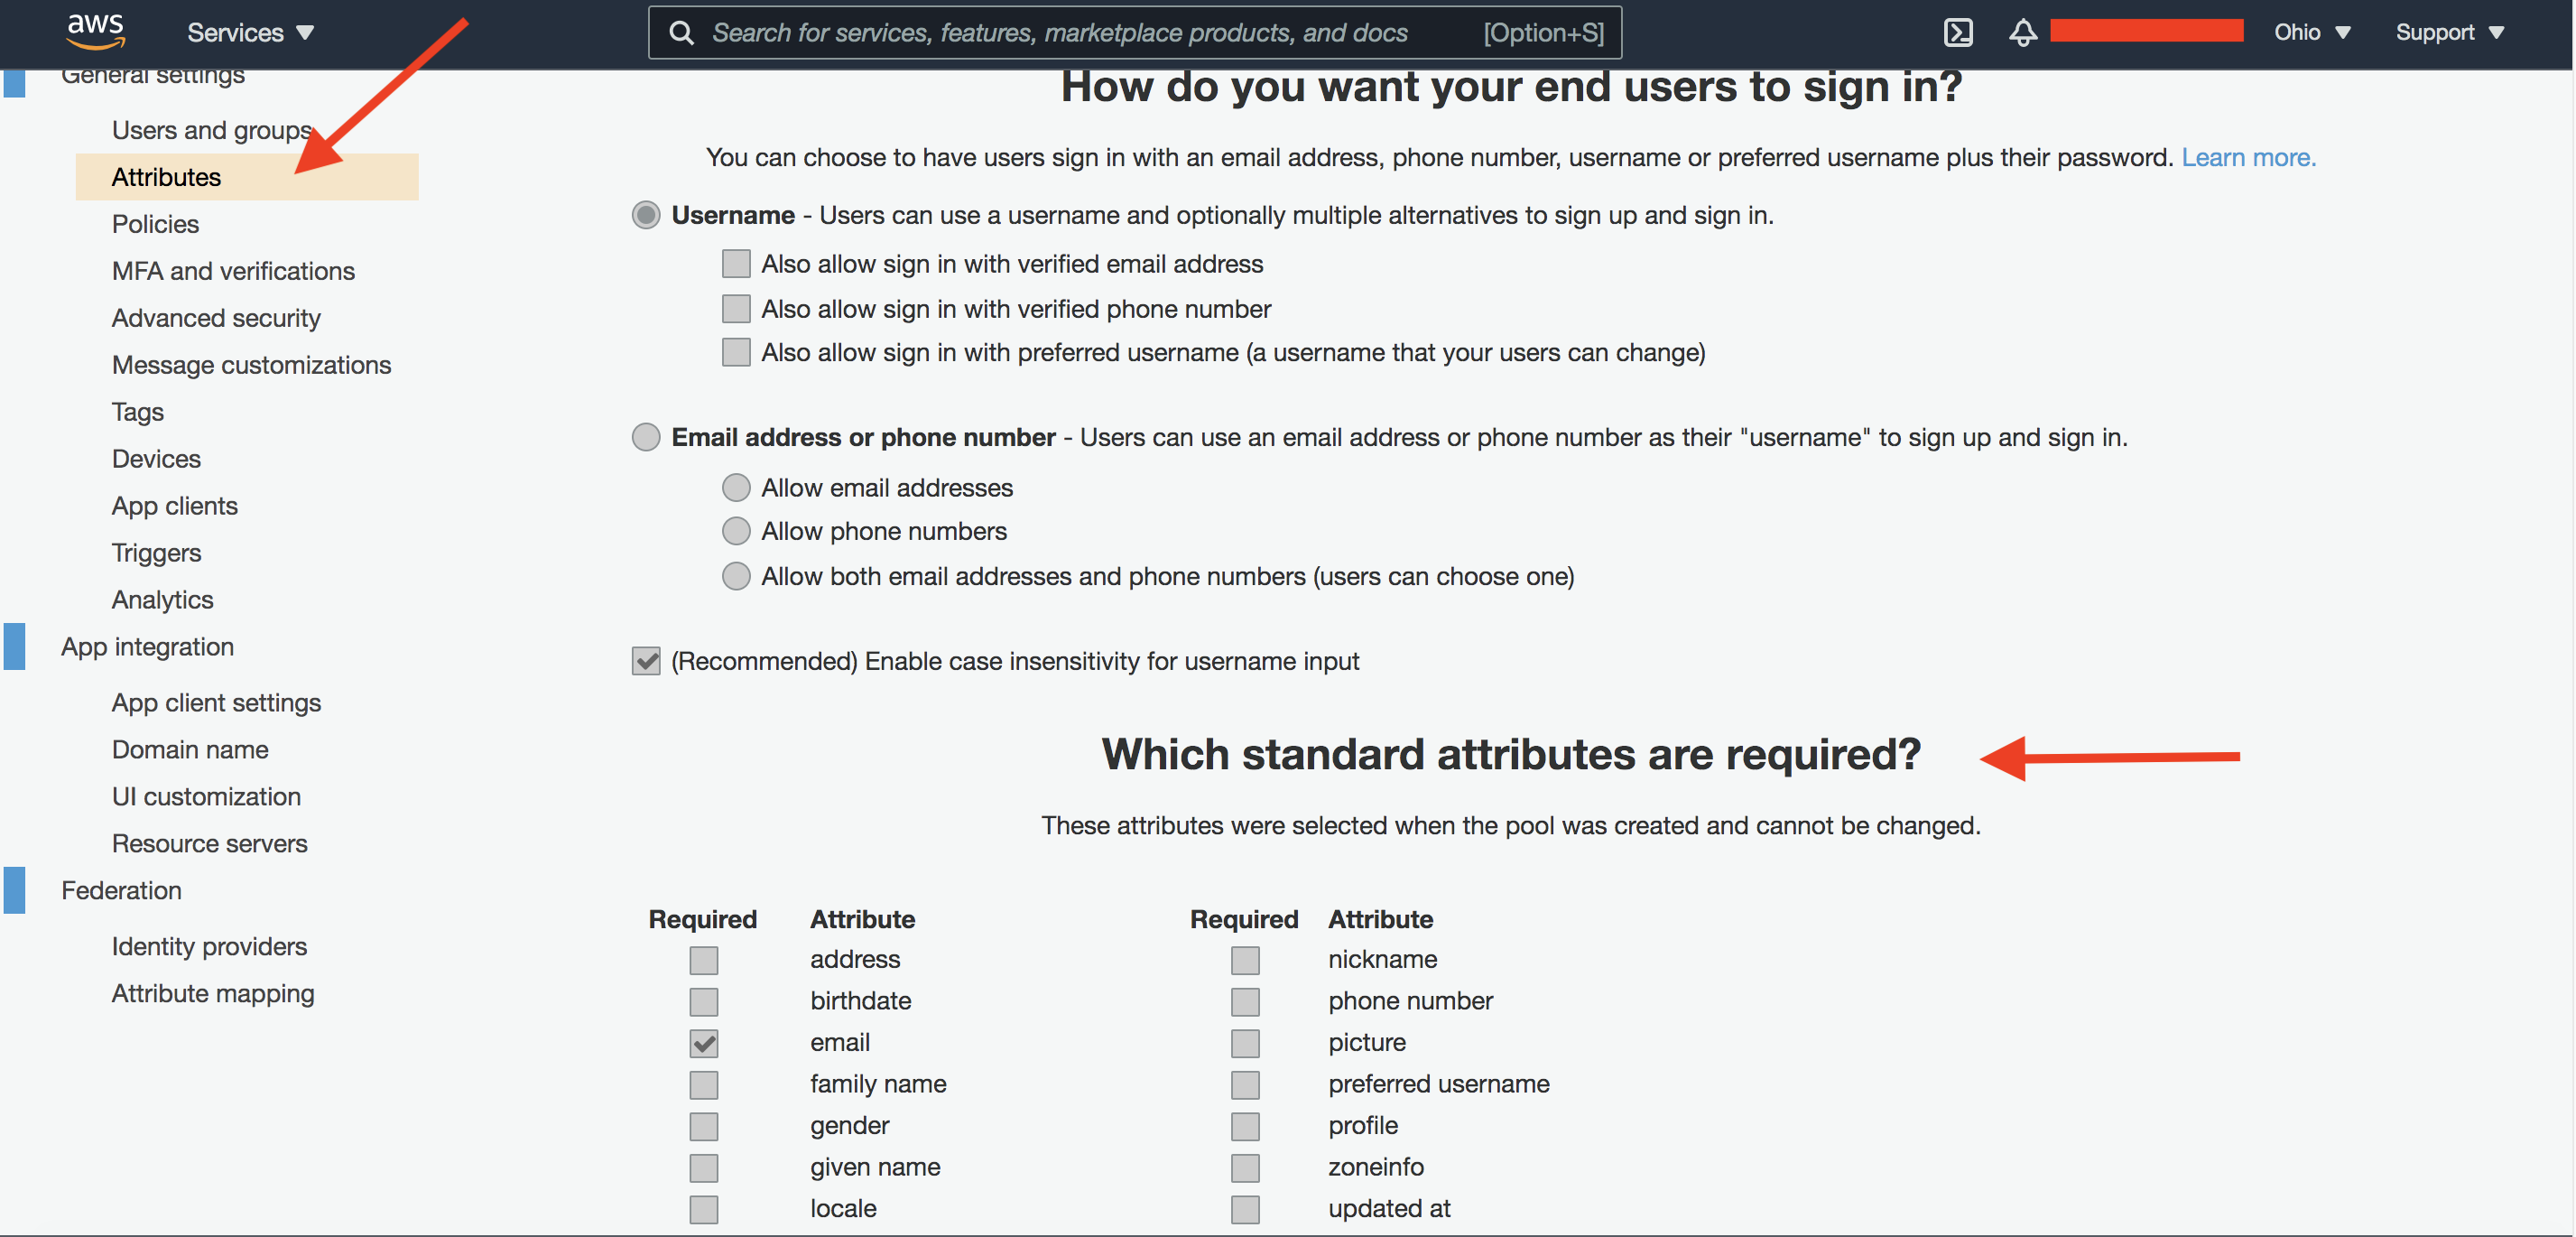The height and width of the screenshot is (1237, 2576).
Task: Choose the Allow phone numbers radio button
Action: tap(736, 531)
